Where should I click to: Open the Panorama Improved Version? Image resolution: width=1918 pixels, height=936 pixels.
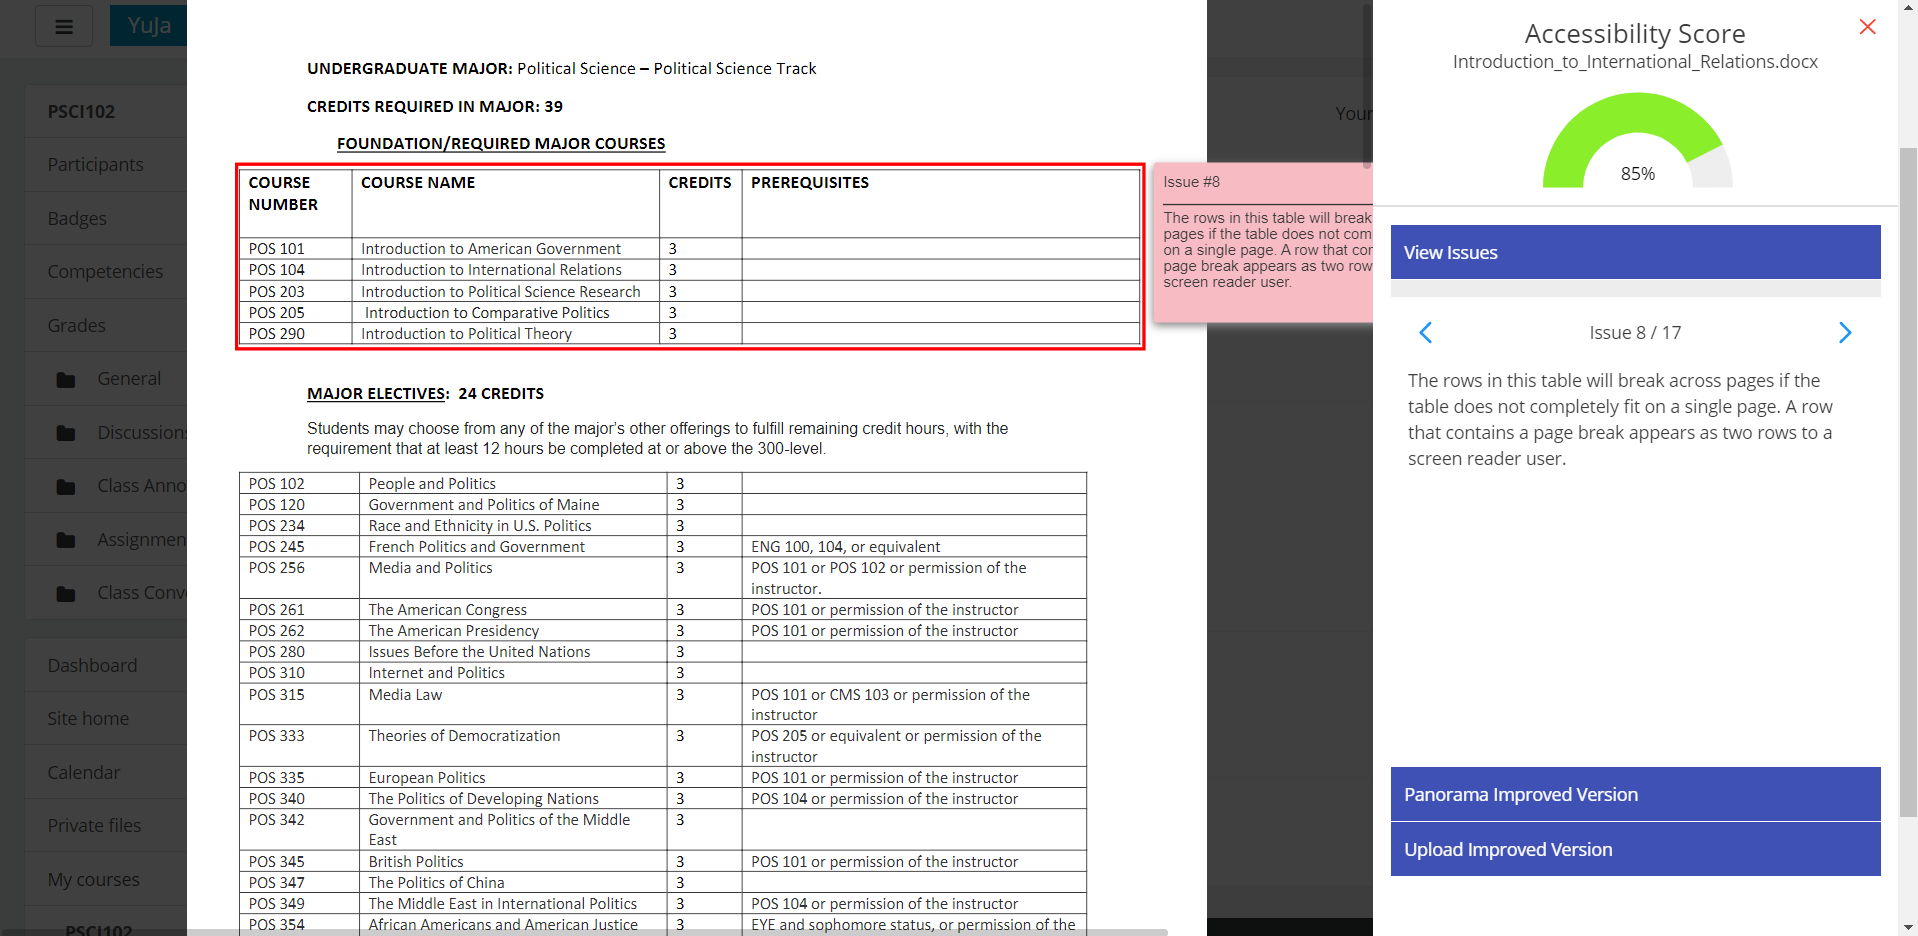pos(1635,794)
